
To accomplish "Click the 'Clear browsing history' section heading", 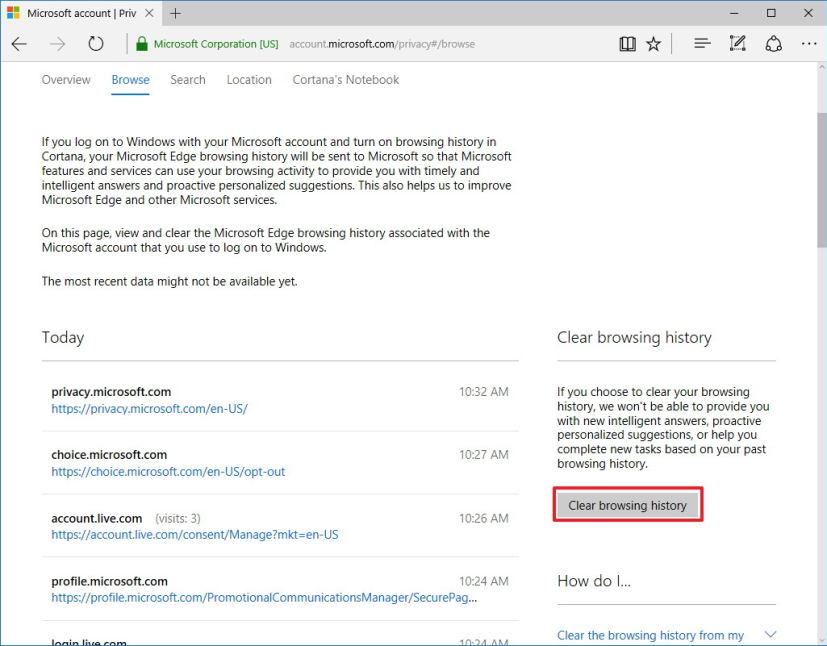I will point(634,338).
